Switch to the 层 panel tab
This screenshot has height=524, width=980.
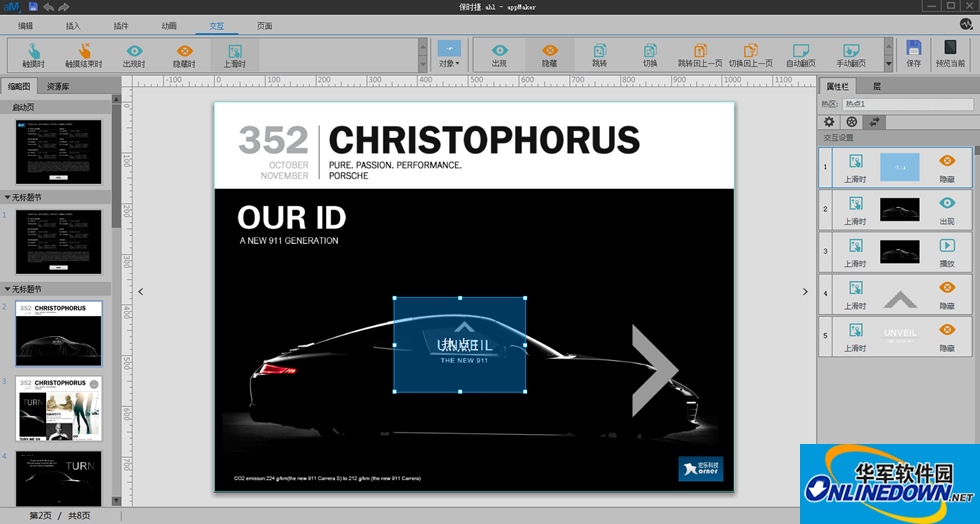tap(877, 87)
